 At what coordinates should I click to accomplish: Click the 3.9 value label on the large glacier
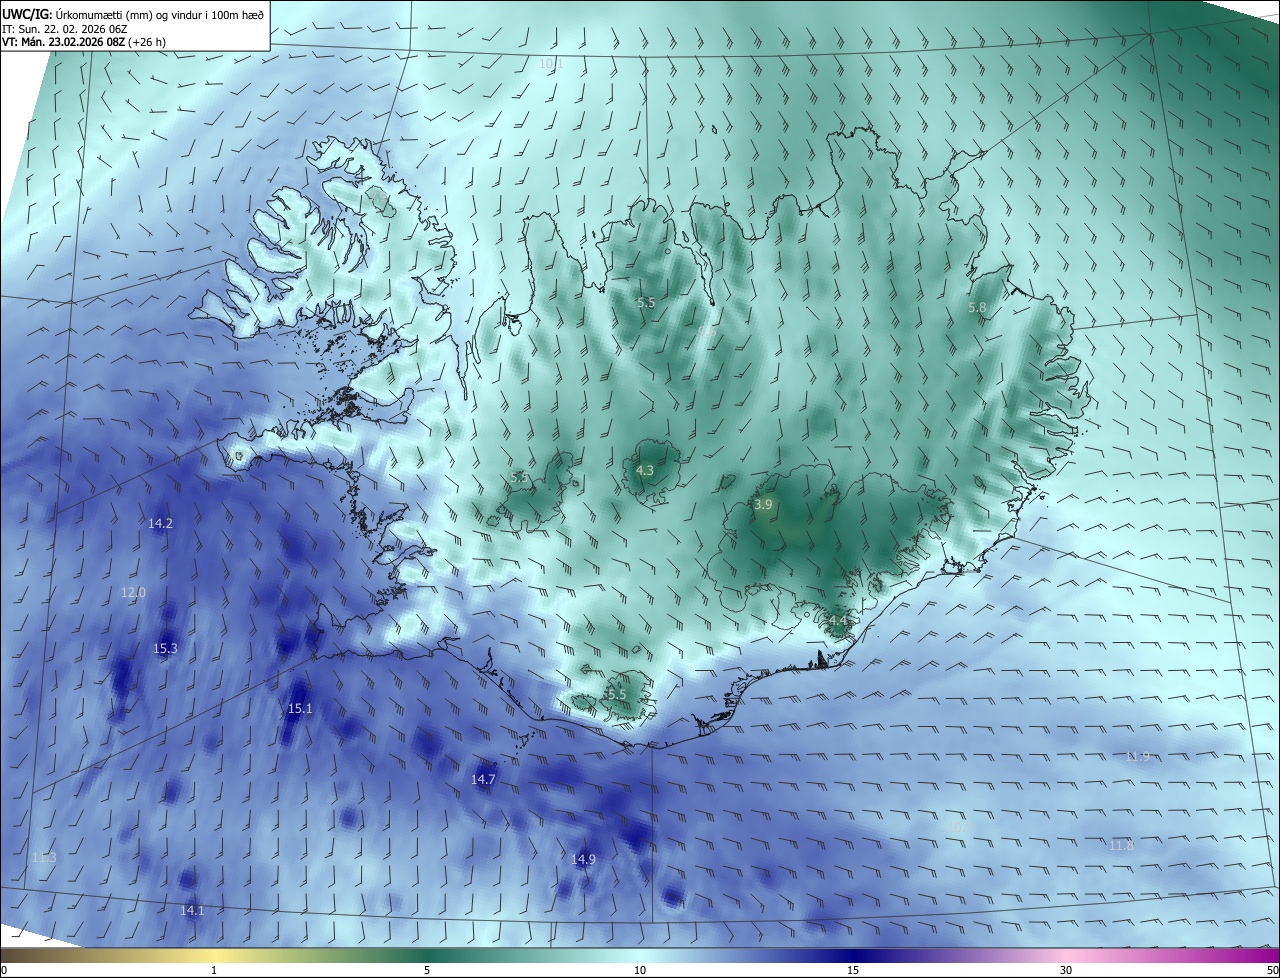coord(763,505)
